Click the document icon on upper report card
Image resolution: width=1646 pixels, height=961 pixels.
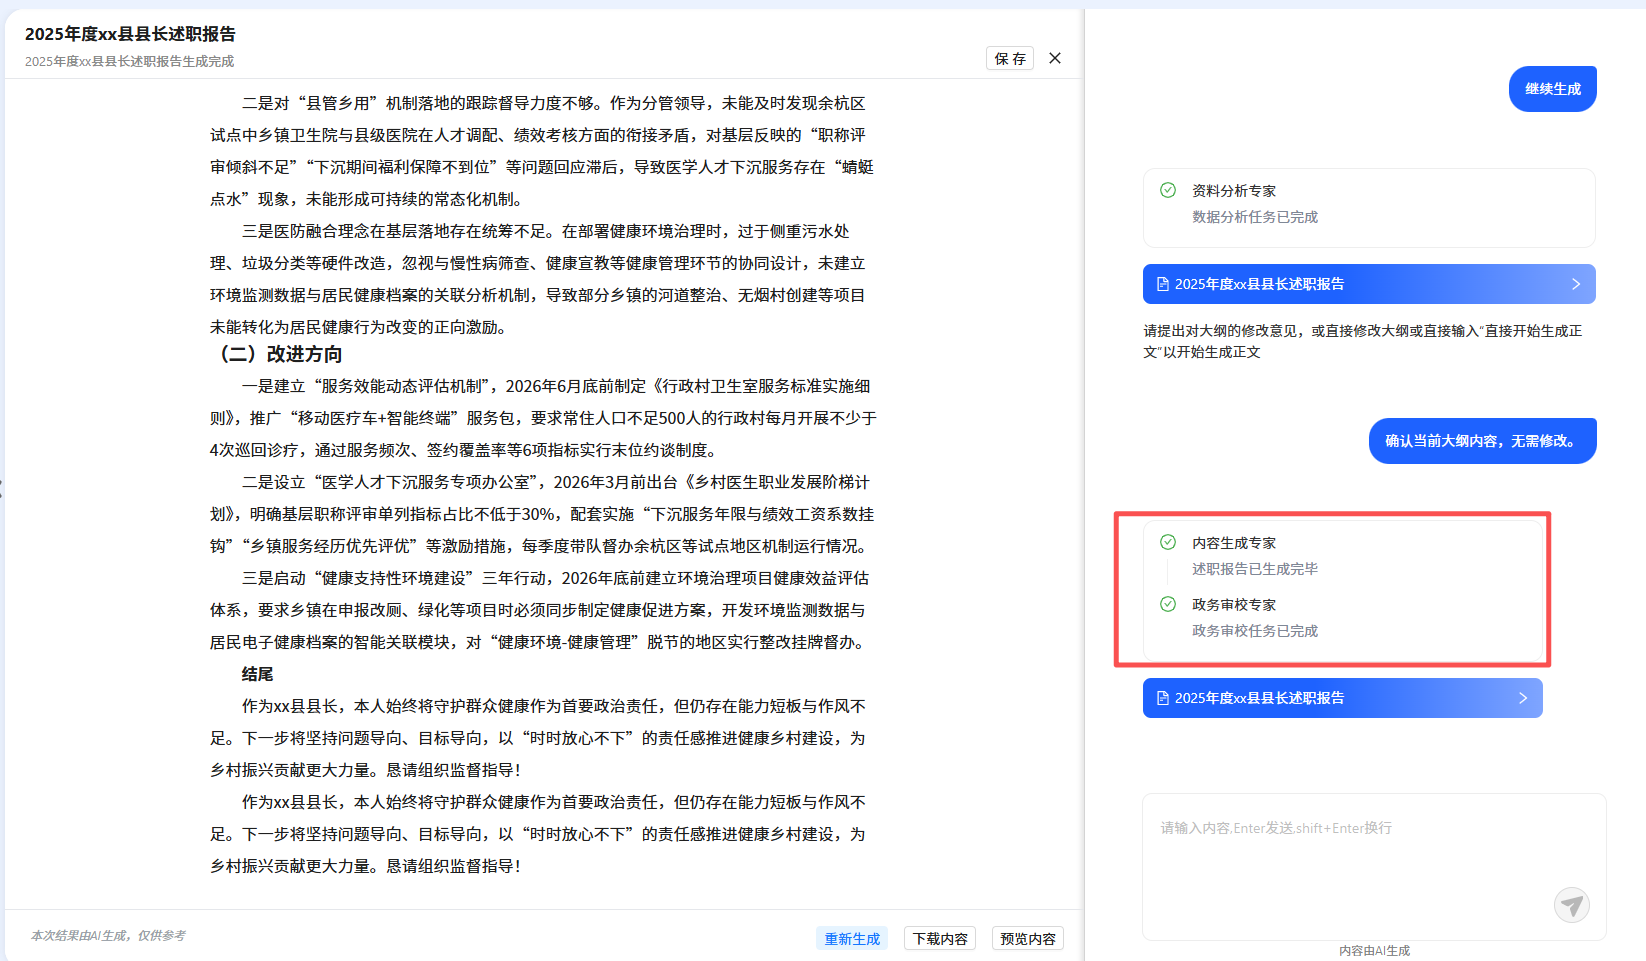(x=1162, y=284)
